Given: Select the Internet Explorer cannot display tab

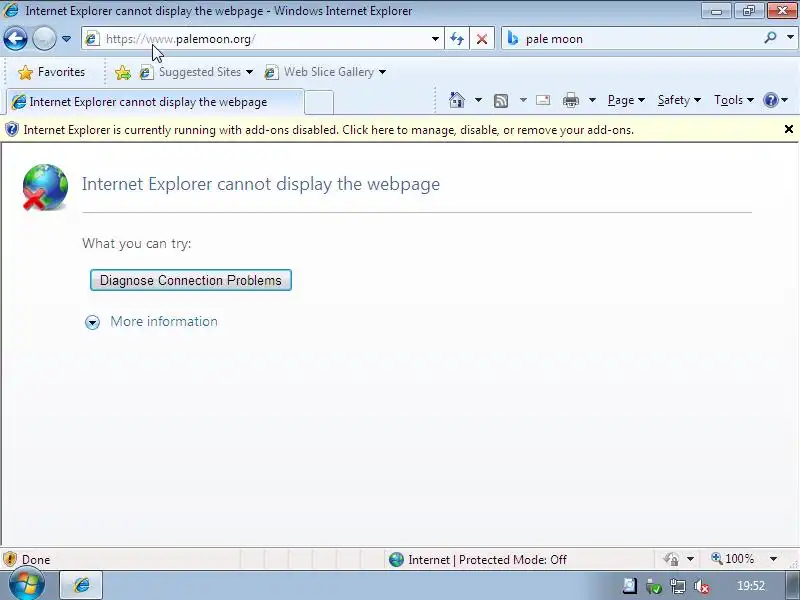Looking at the screenshot, I should point(155,102).
